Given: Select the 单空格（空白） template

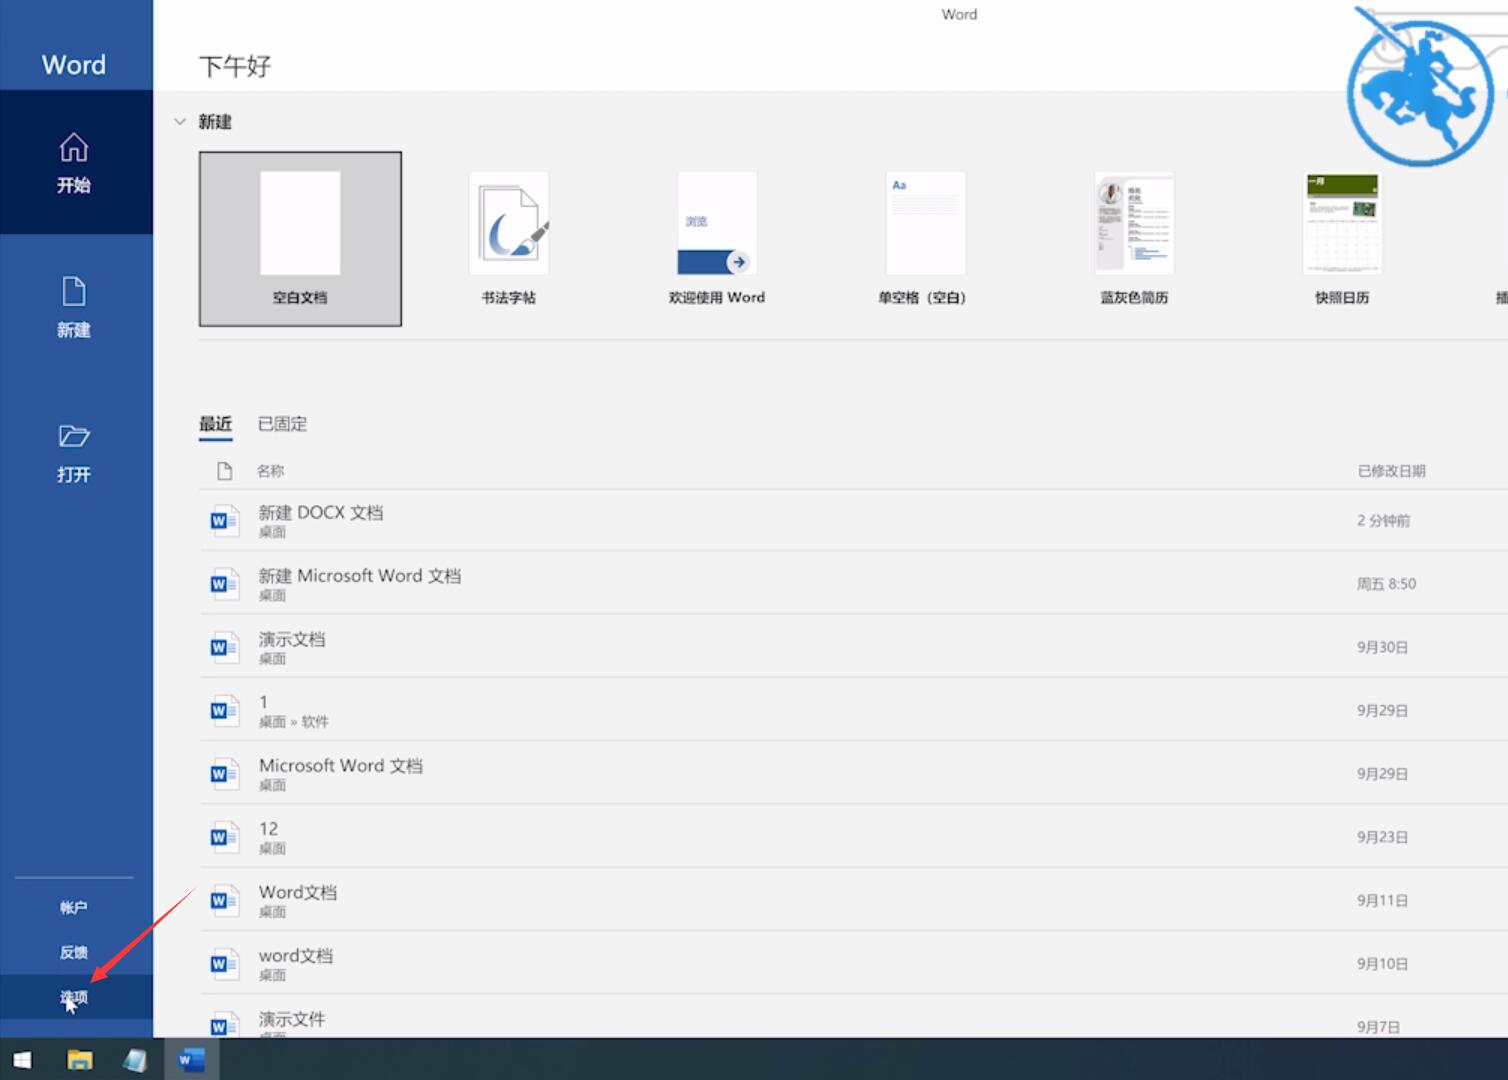Looking at the screenshot, I should (925, 239).
